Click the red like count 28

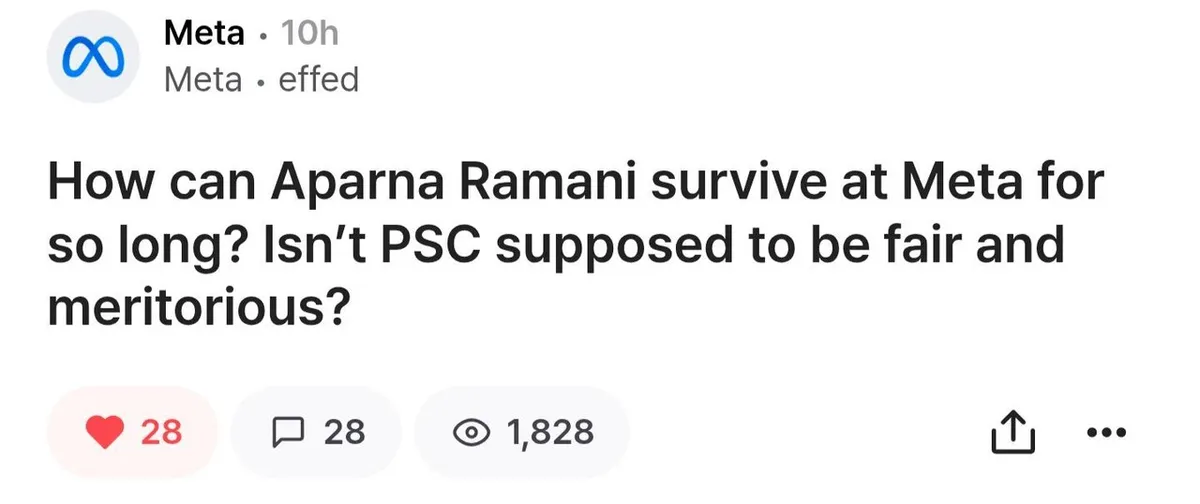click(161, 432)
